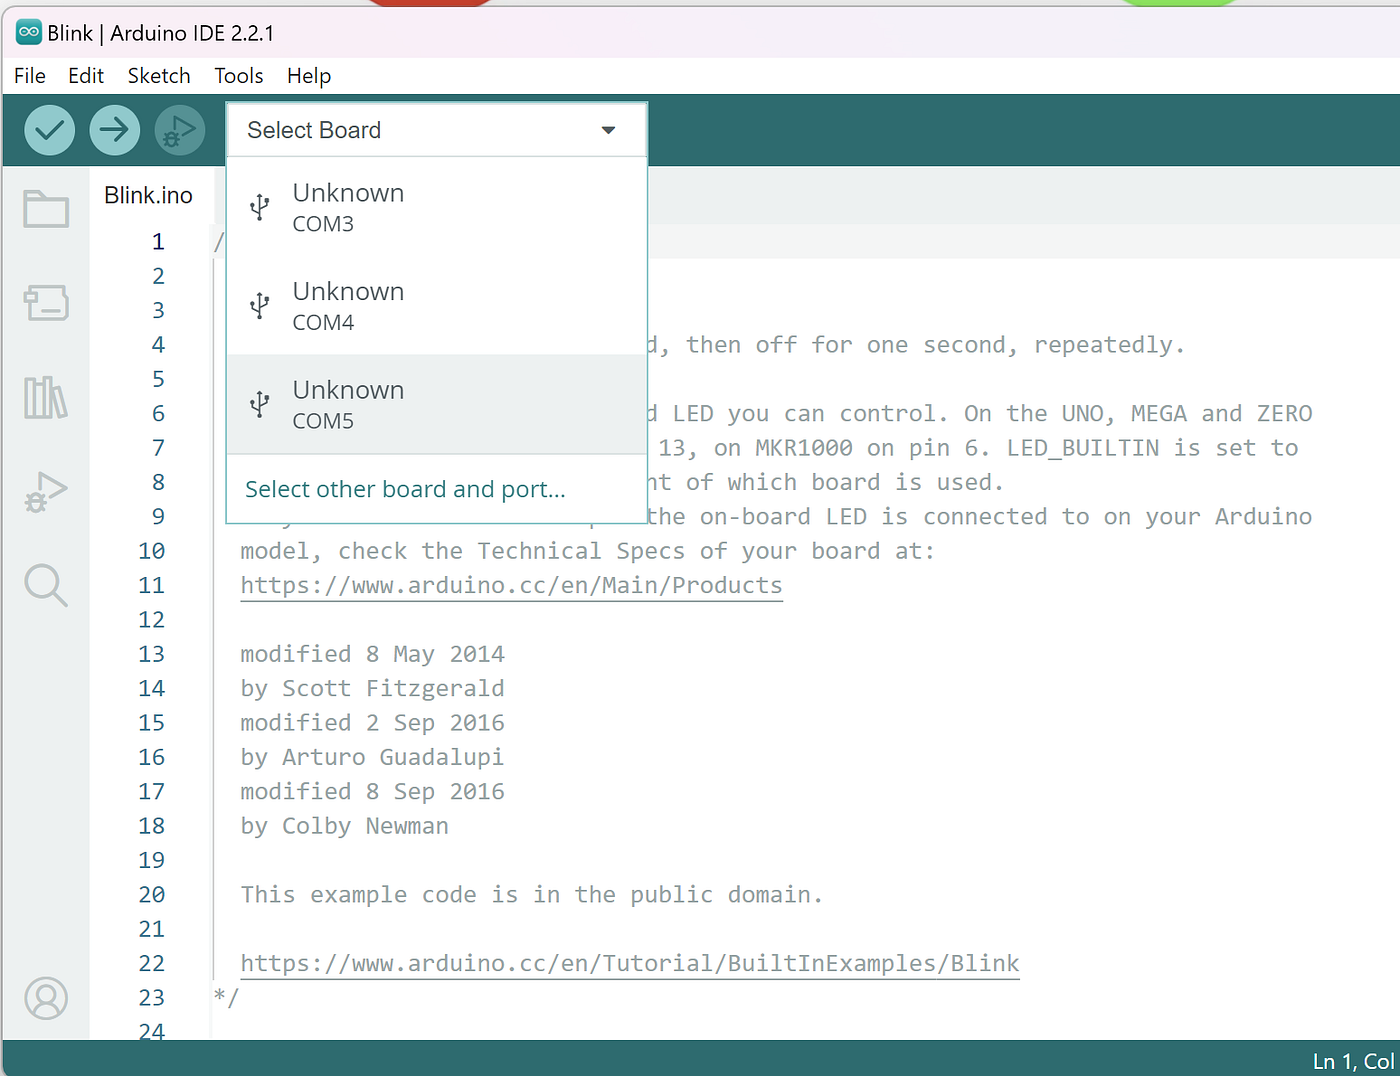Open the File menu
Viewport: 1400px width, 1076px height.
point(30,76)
